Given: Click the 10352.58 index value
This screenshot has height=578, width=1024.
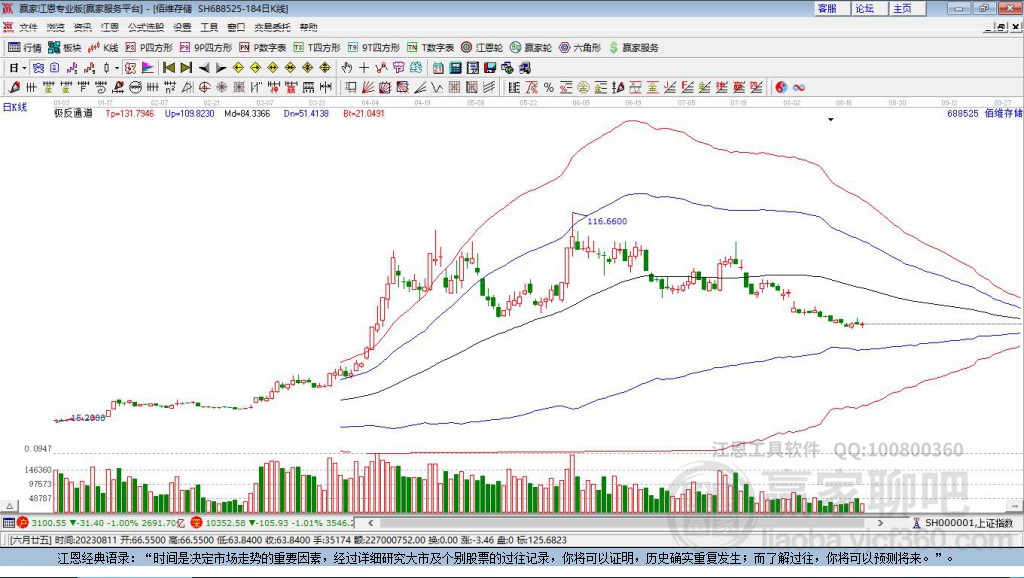Looking at the screenshot, I should [x=225, y=523].
